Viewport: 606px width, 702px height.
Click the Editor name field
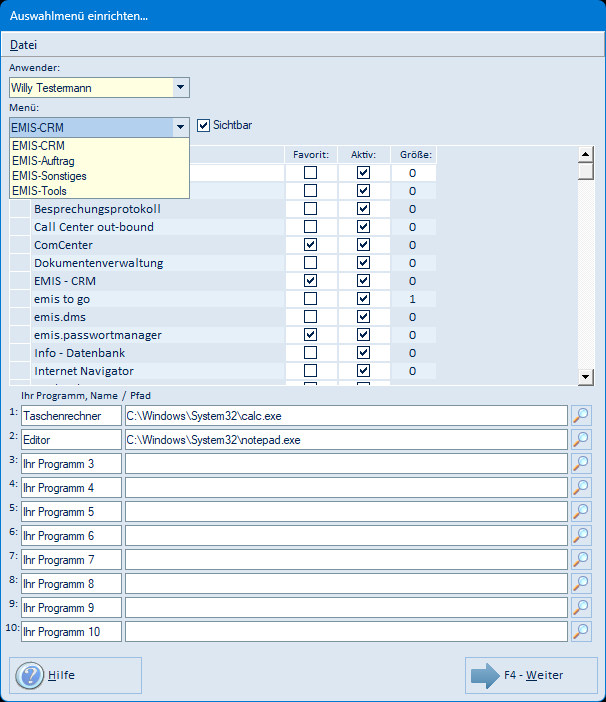coord(71,440)
